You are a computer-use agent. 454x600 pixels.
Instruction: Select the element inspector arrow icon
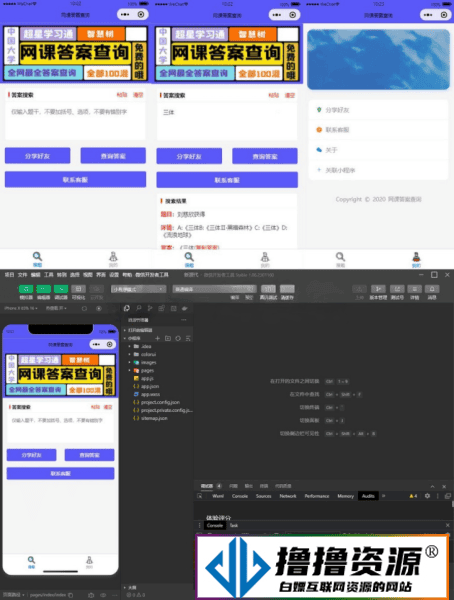(x=199, y=496)
